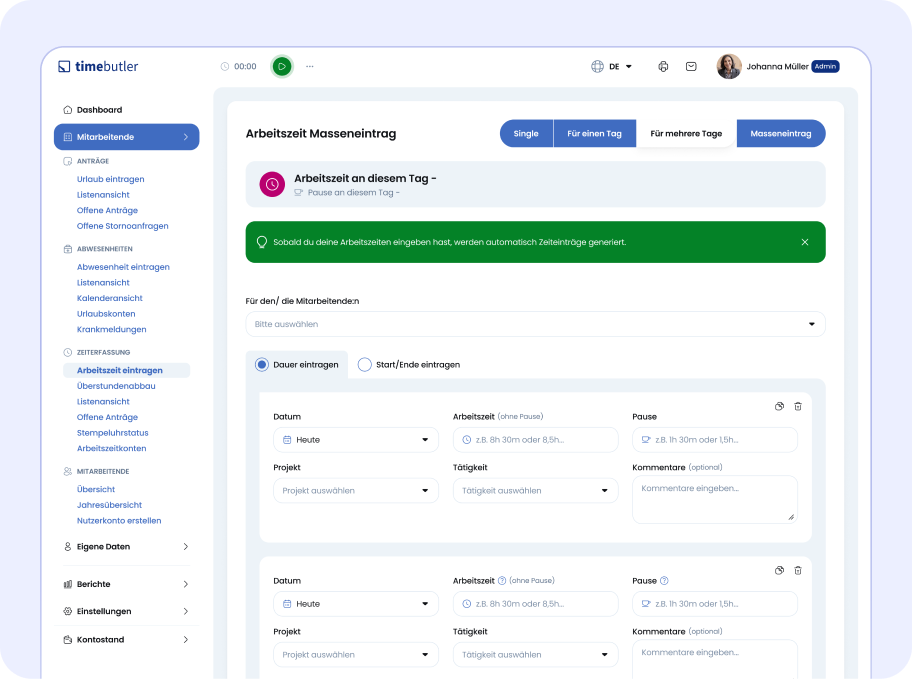Click the first Arbeitszeit input field
Screen dimensions: 912x679
[535, 440]
